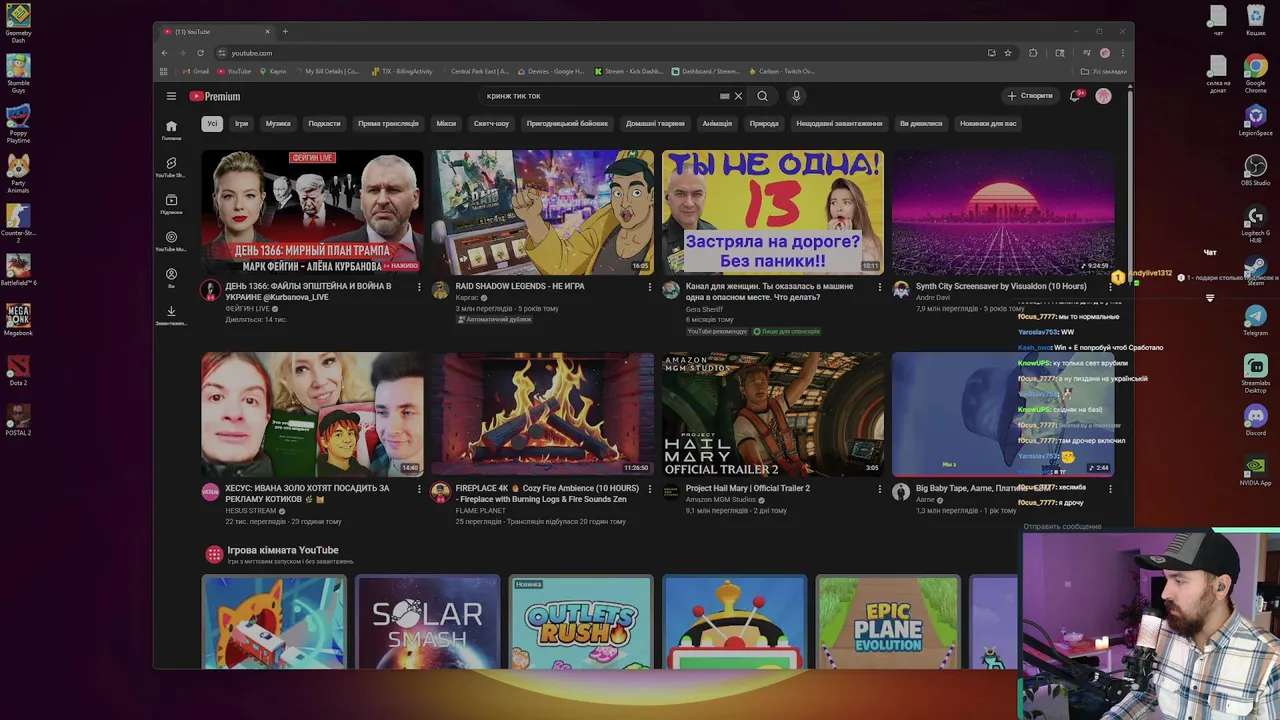This screenshot has height=720, width=1280.
Task: Open Downloads in YouTube sidebar
Action: [171, 315]
